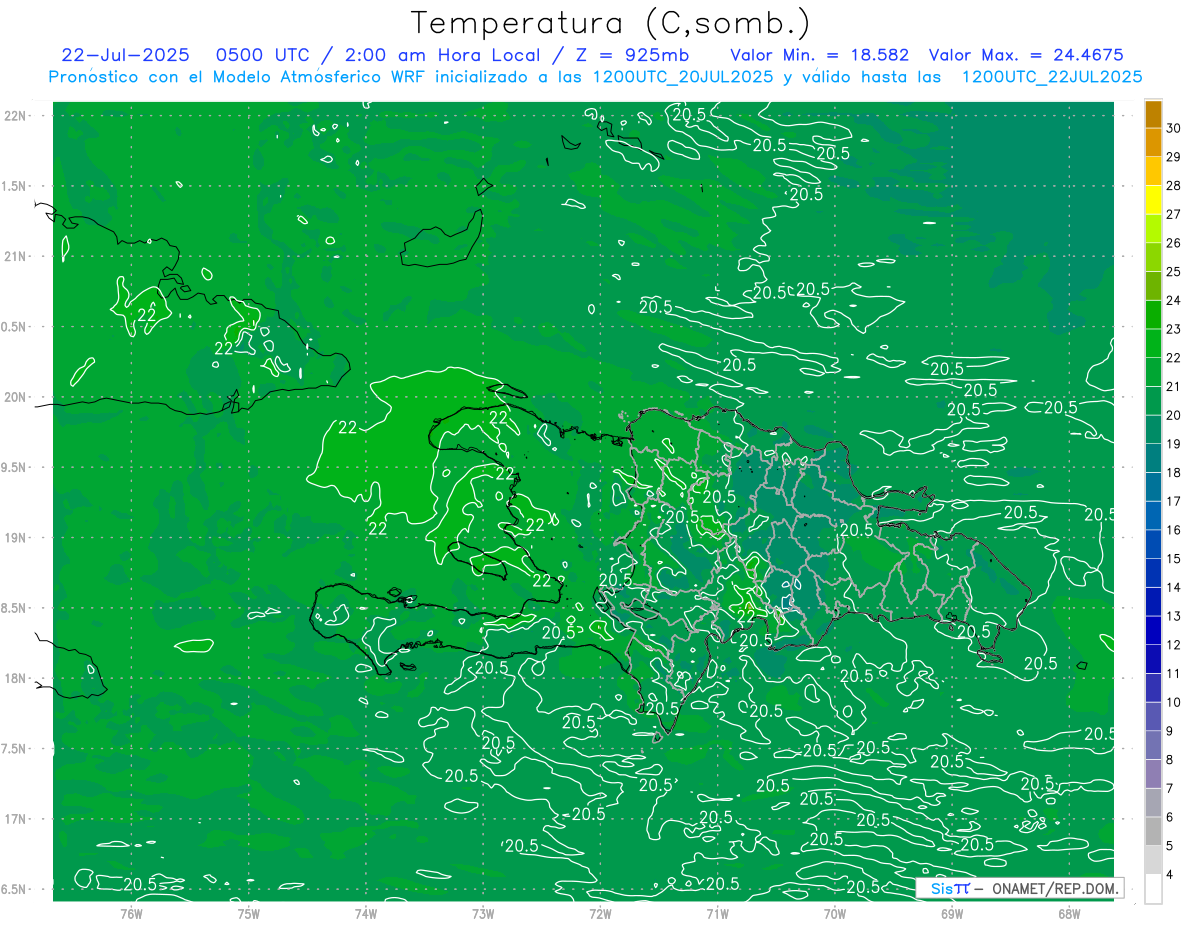1200x927 pixels.
Task: Click the 71W longitude axis label
Action: click(717, 912)
